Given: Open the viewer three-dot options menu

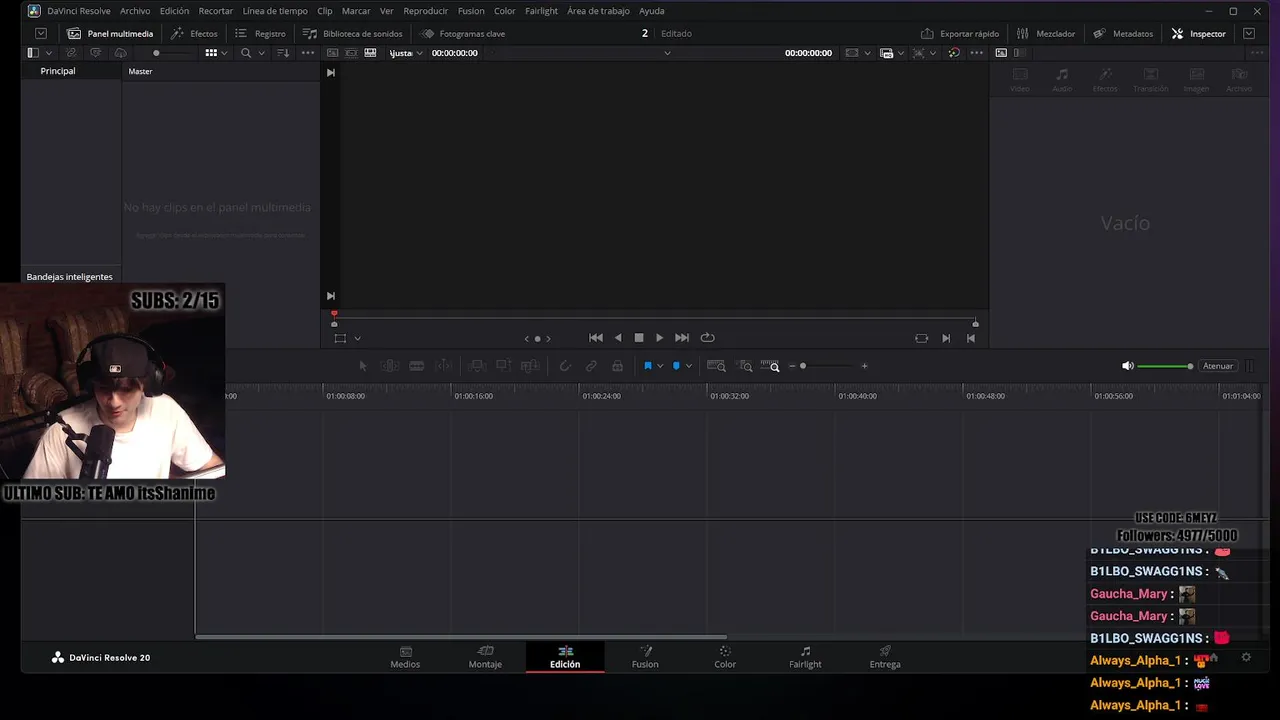Looking at the screenshot, I should (x=976, y=53).
